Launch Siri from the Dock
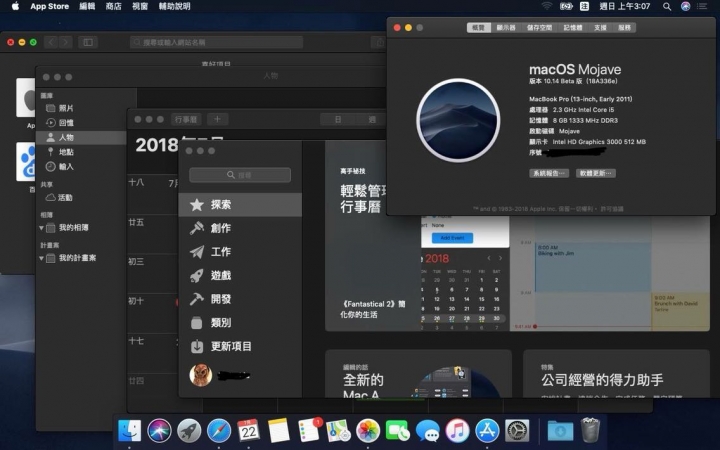Viewport: 720px width, 450px height. [159, 431]
